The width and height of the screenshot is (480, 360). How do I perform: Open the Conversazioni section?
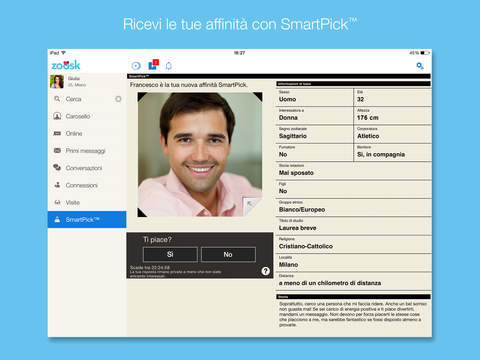click(x=87, y=168)
